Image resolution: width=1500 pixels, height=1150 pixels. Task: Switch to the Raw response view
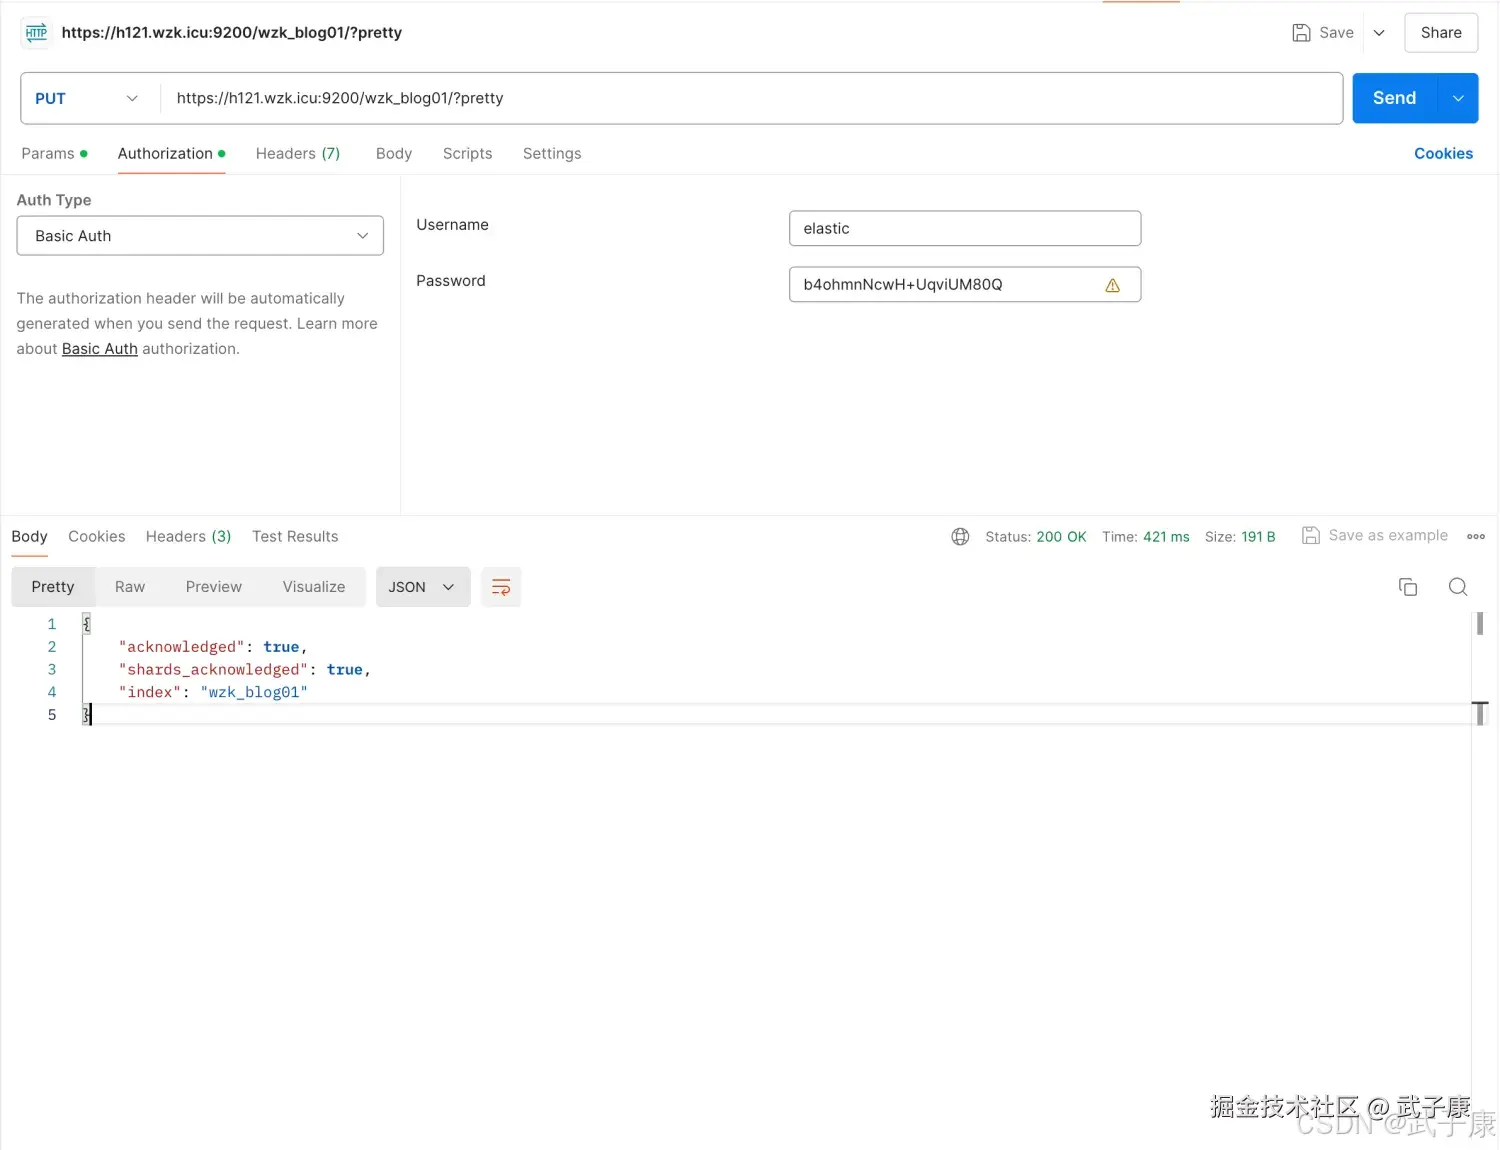(130, 587)
